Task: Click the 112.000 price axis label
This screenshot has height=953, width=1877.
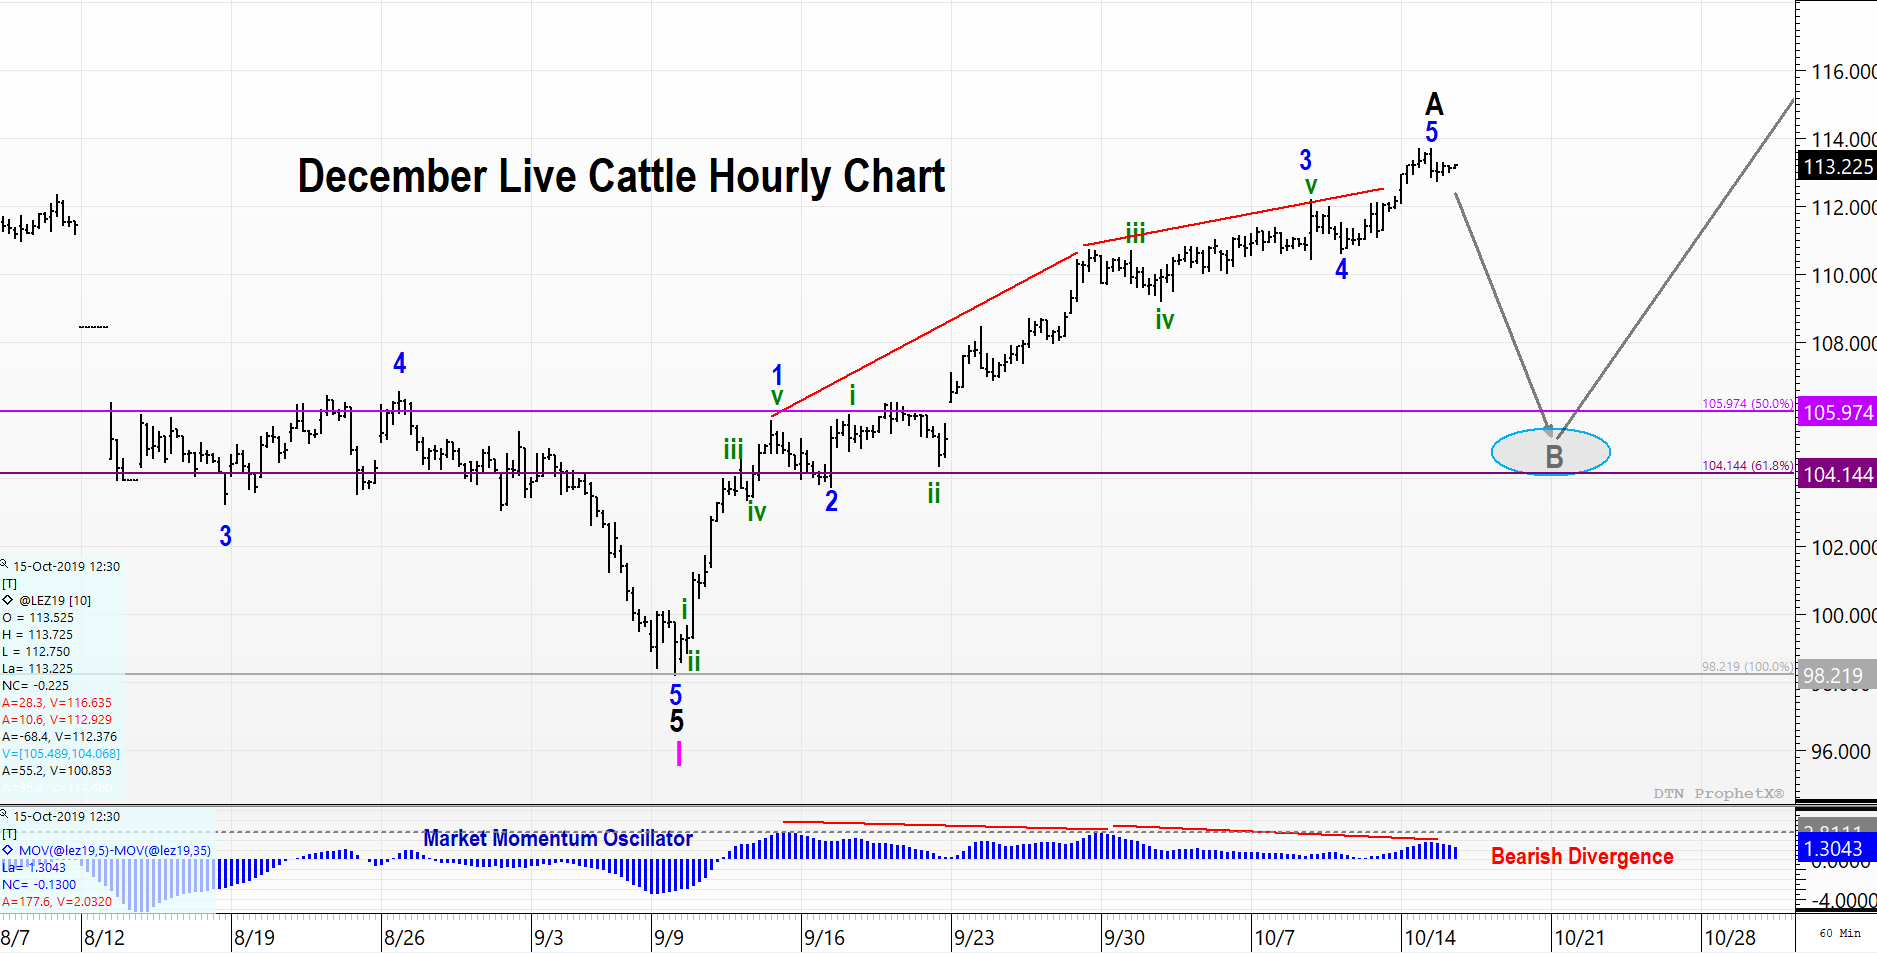Action: (1844, 208)
